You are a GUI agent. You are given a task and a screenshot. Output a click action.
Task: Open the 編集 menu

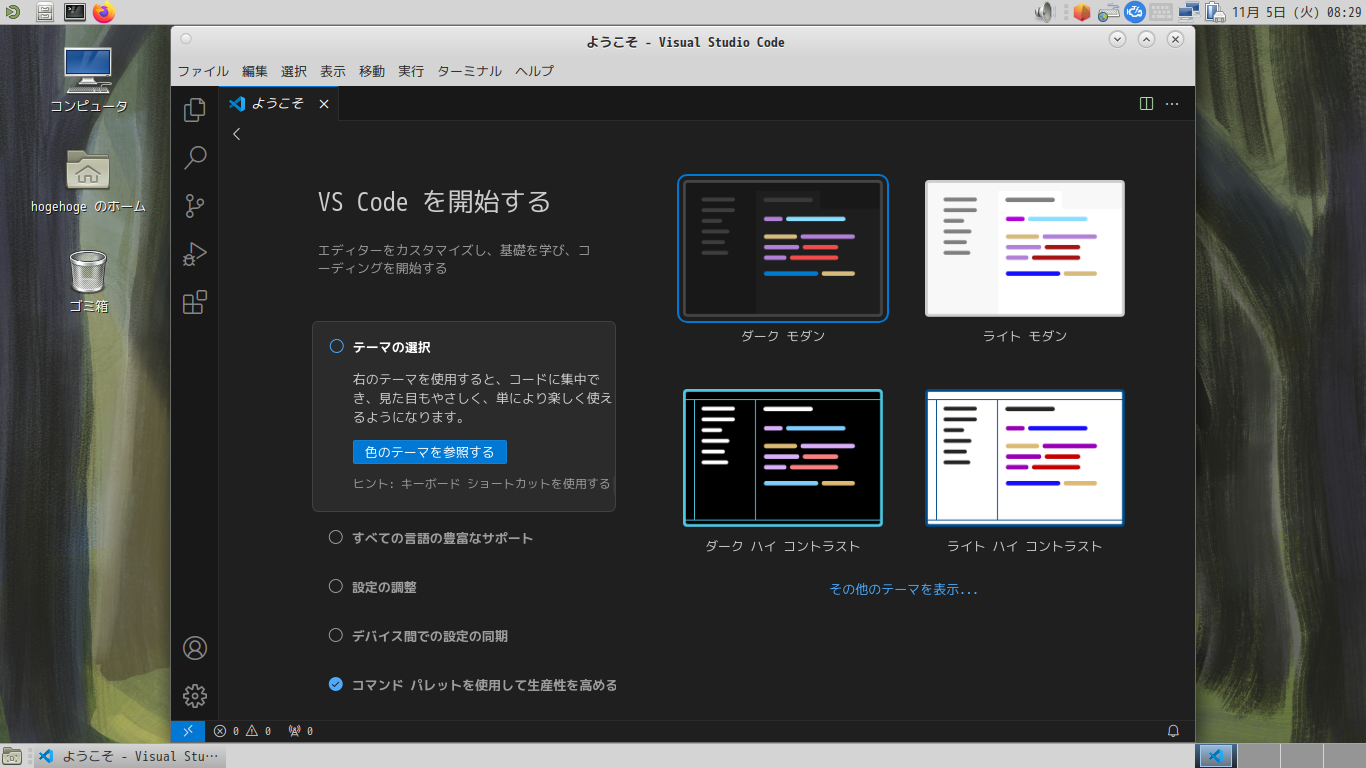[x=255, y=71]
